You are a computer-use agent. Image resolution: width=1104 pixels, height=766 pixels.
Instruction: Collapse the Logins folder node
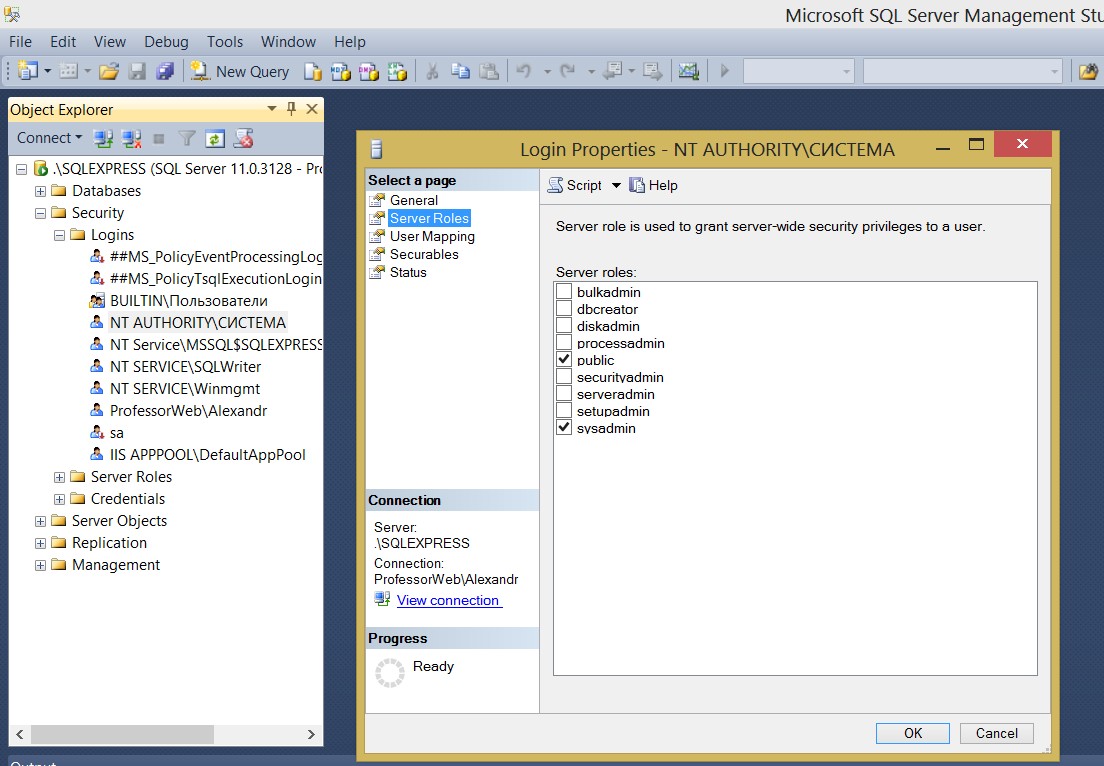(x=59, y=235)
